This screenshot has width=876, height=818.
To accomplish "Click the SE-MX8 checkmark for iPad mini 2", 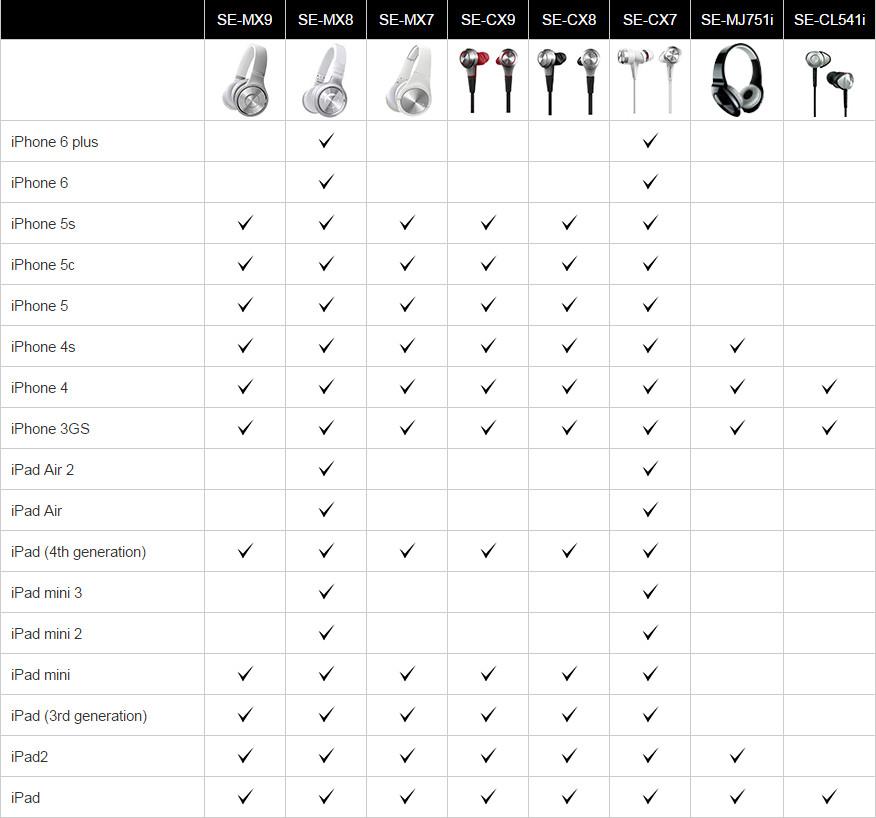I will tap(326, 632).
